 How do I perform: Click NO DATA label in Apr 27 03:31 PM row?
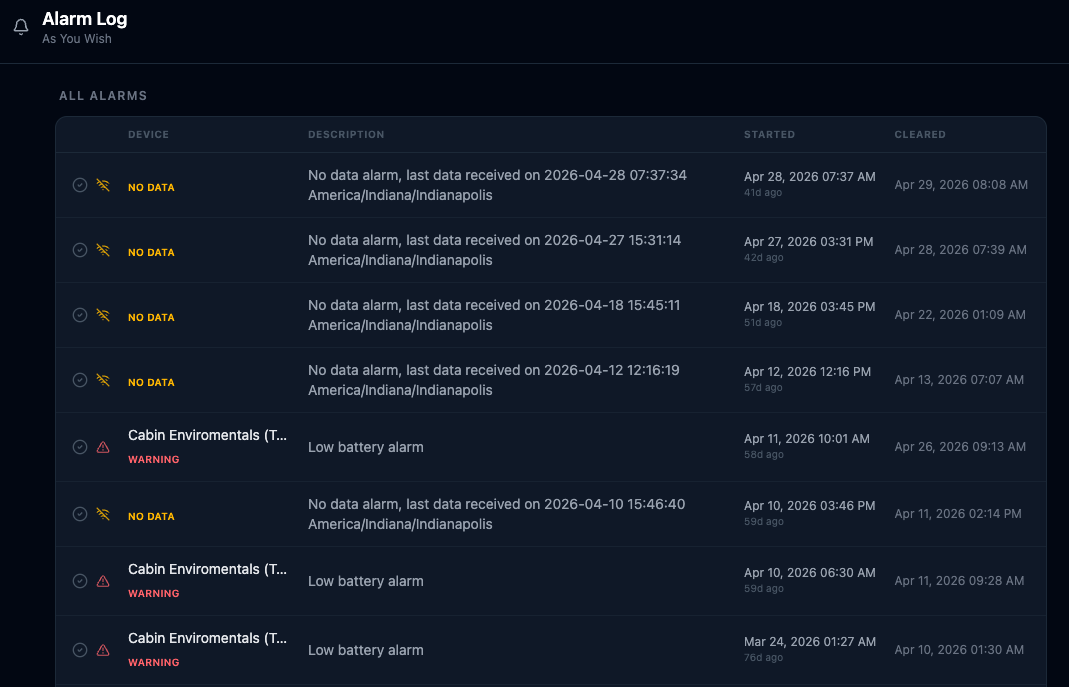point(151,252)
